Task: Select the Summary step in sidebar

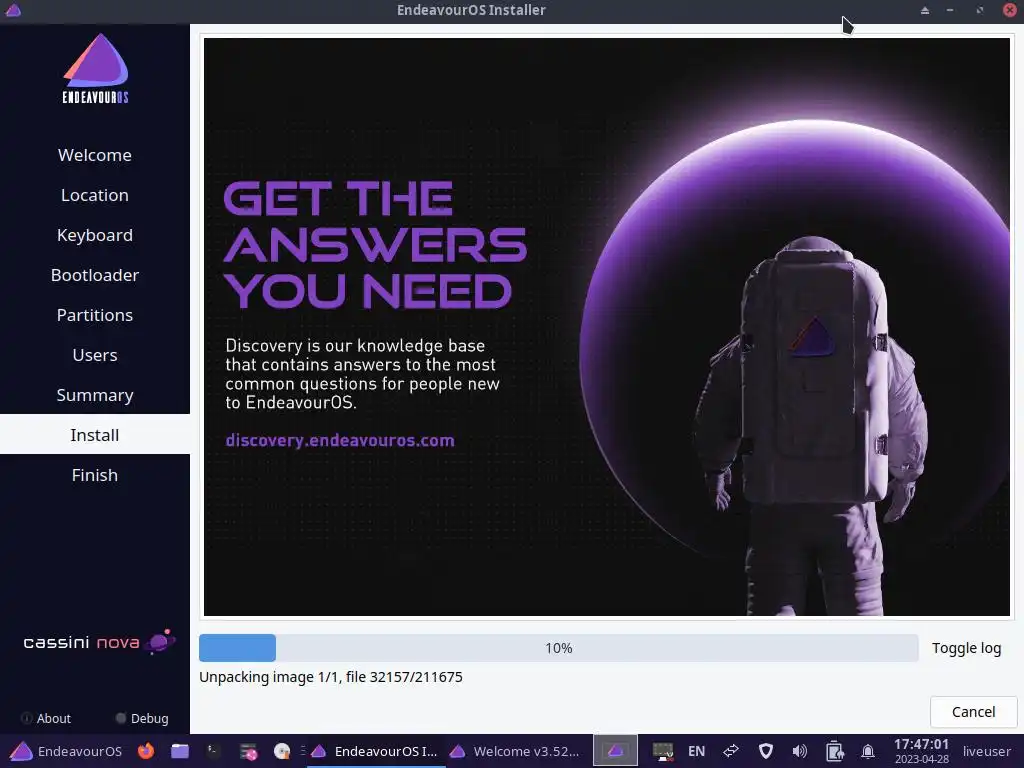Action: click(95, 394)
